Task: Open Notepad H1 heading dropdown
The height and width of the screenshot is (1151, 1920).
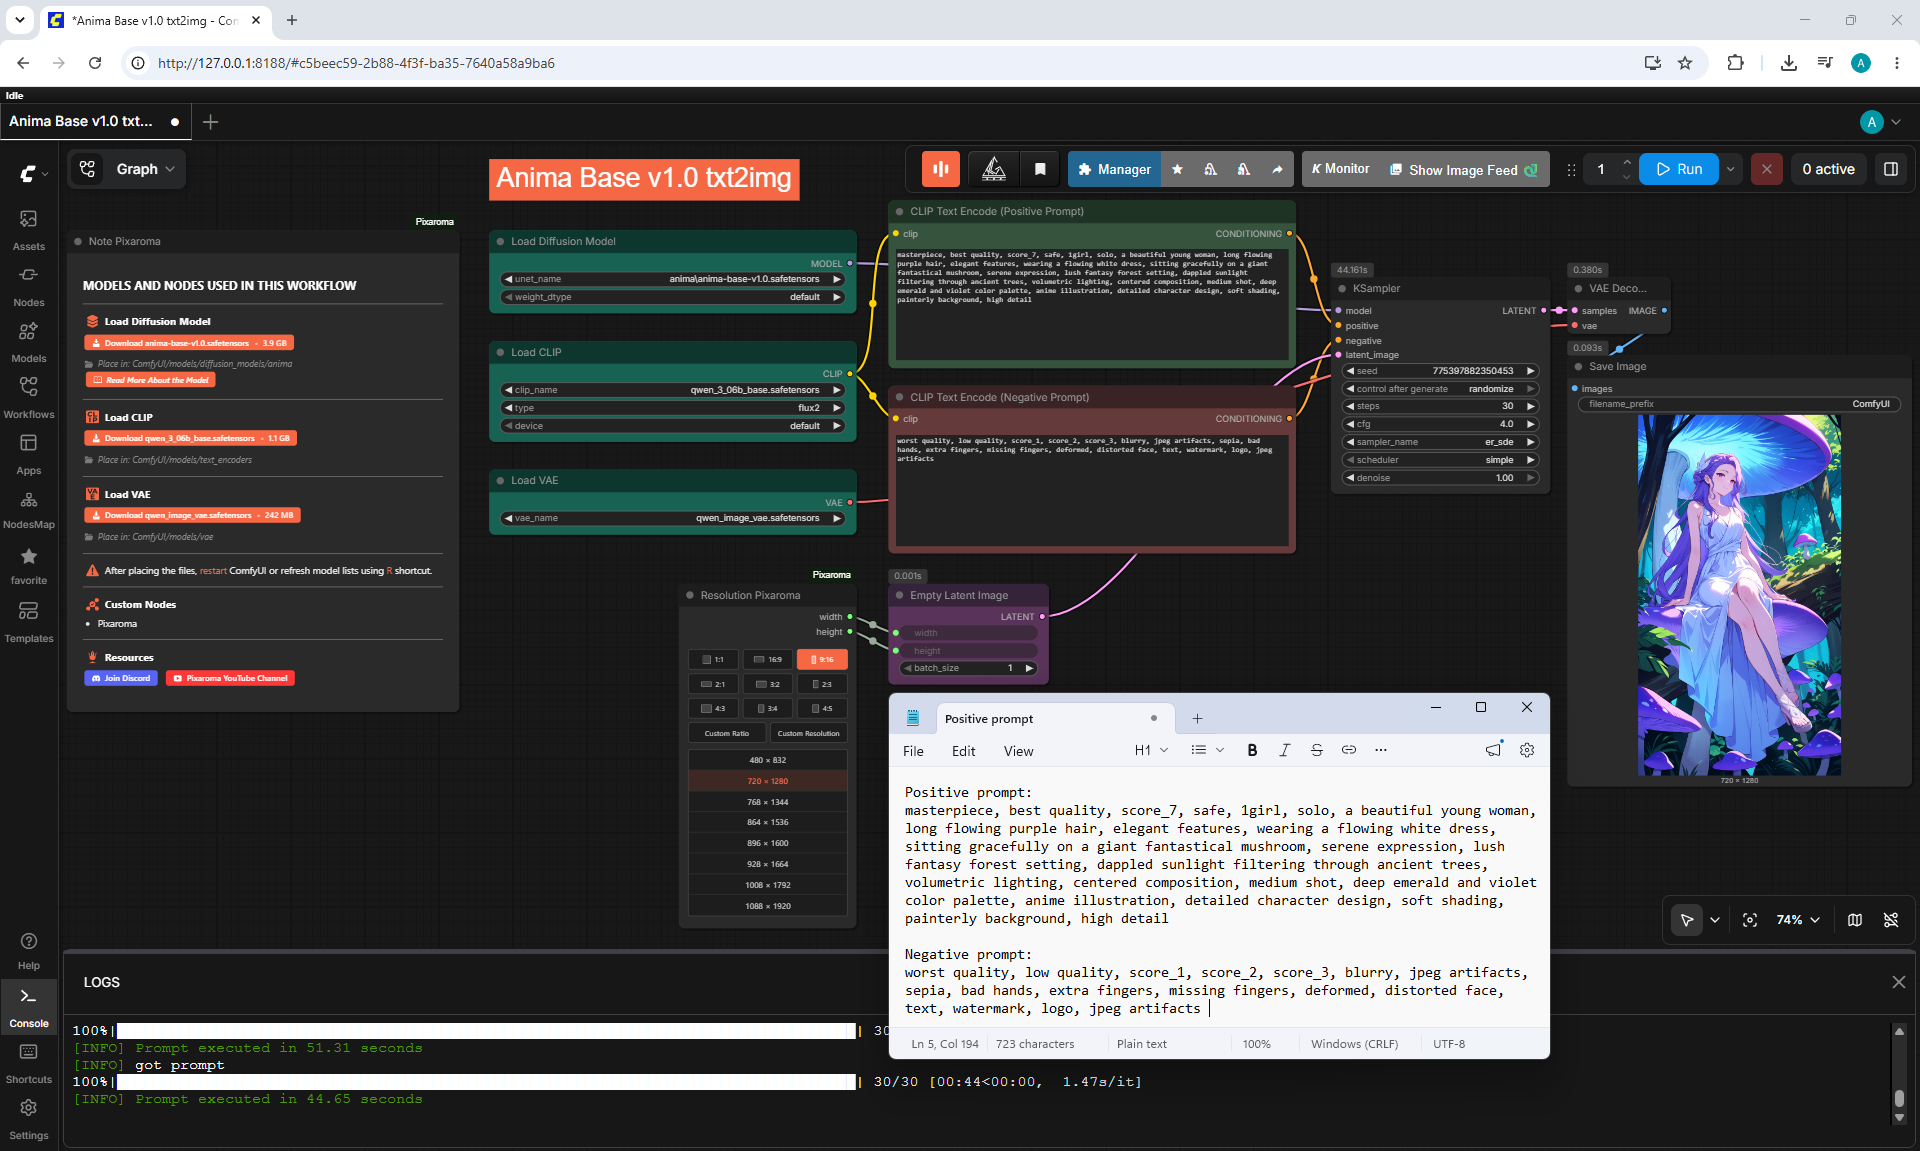Action: click(x=1151, y=750)
